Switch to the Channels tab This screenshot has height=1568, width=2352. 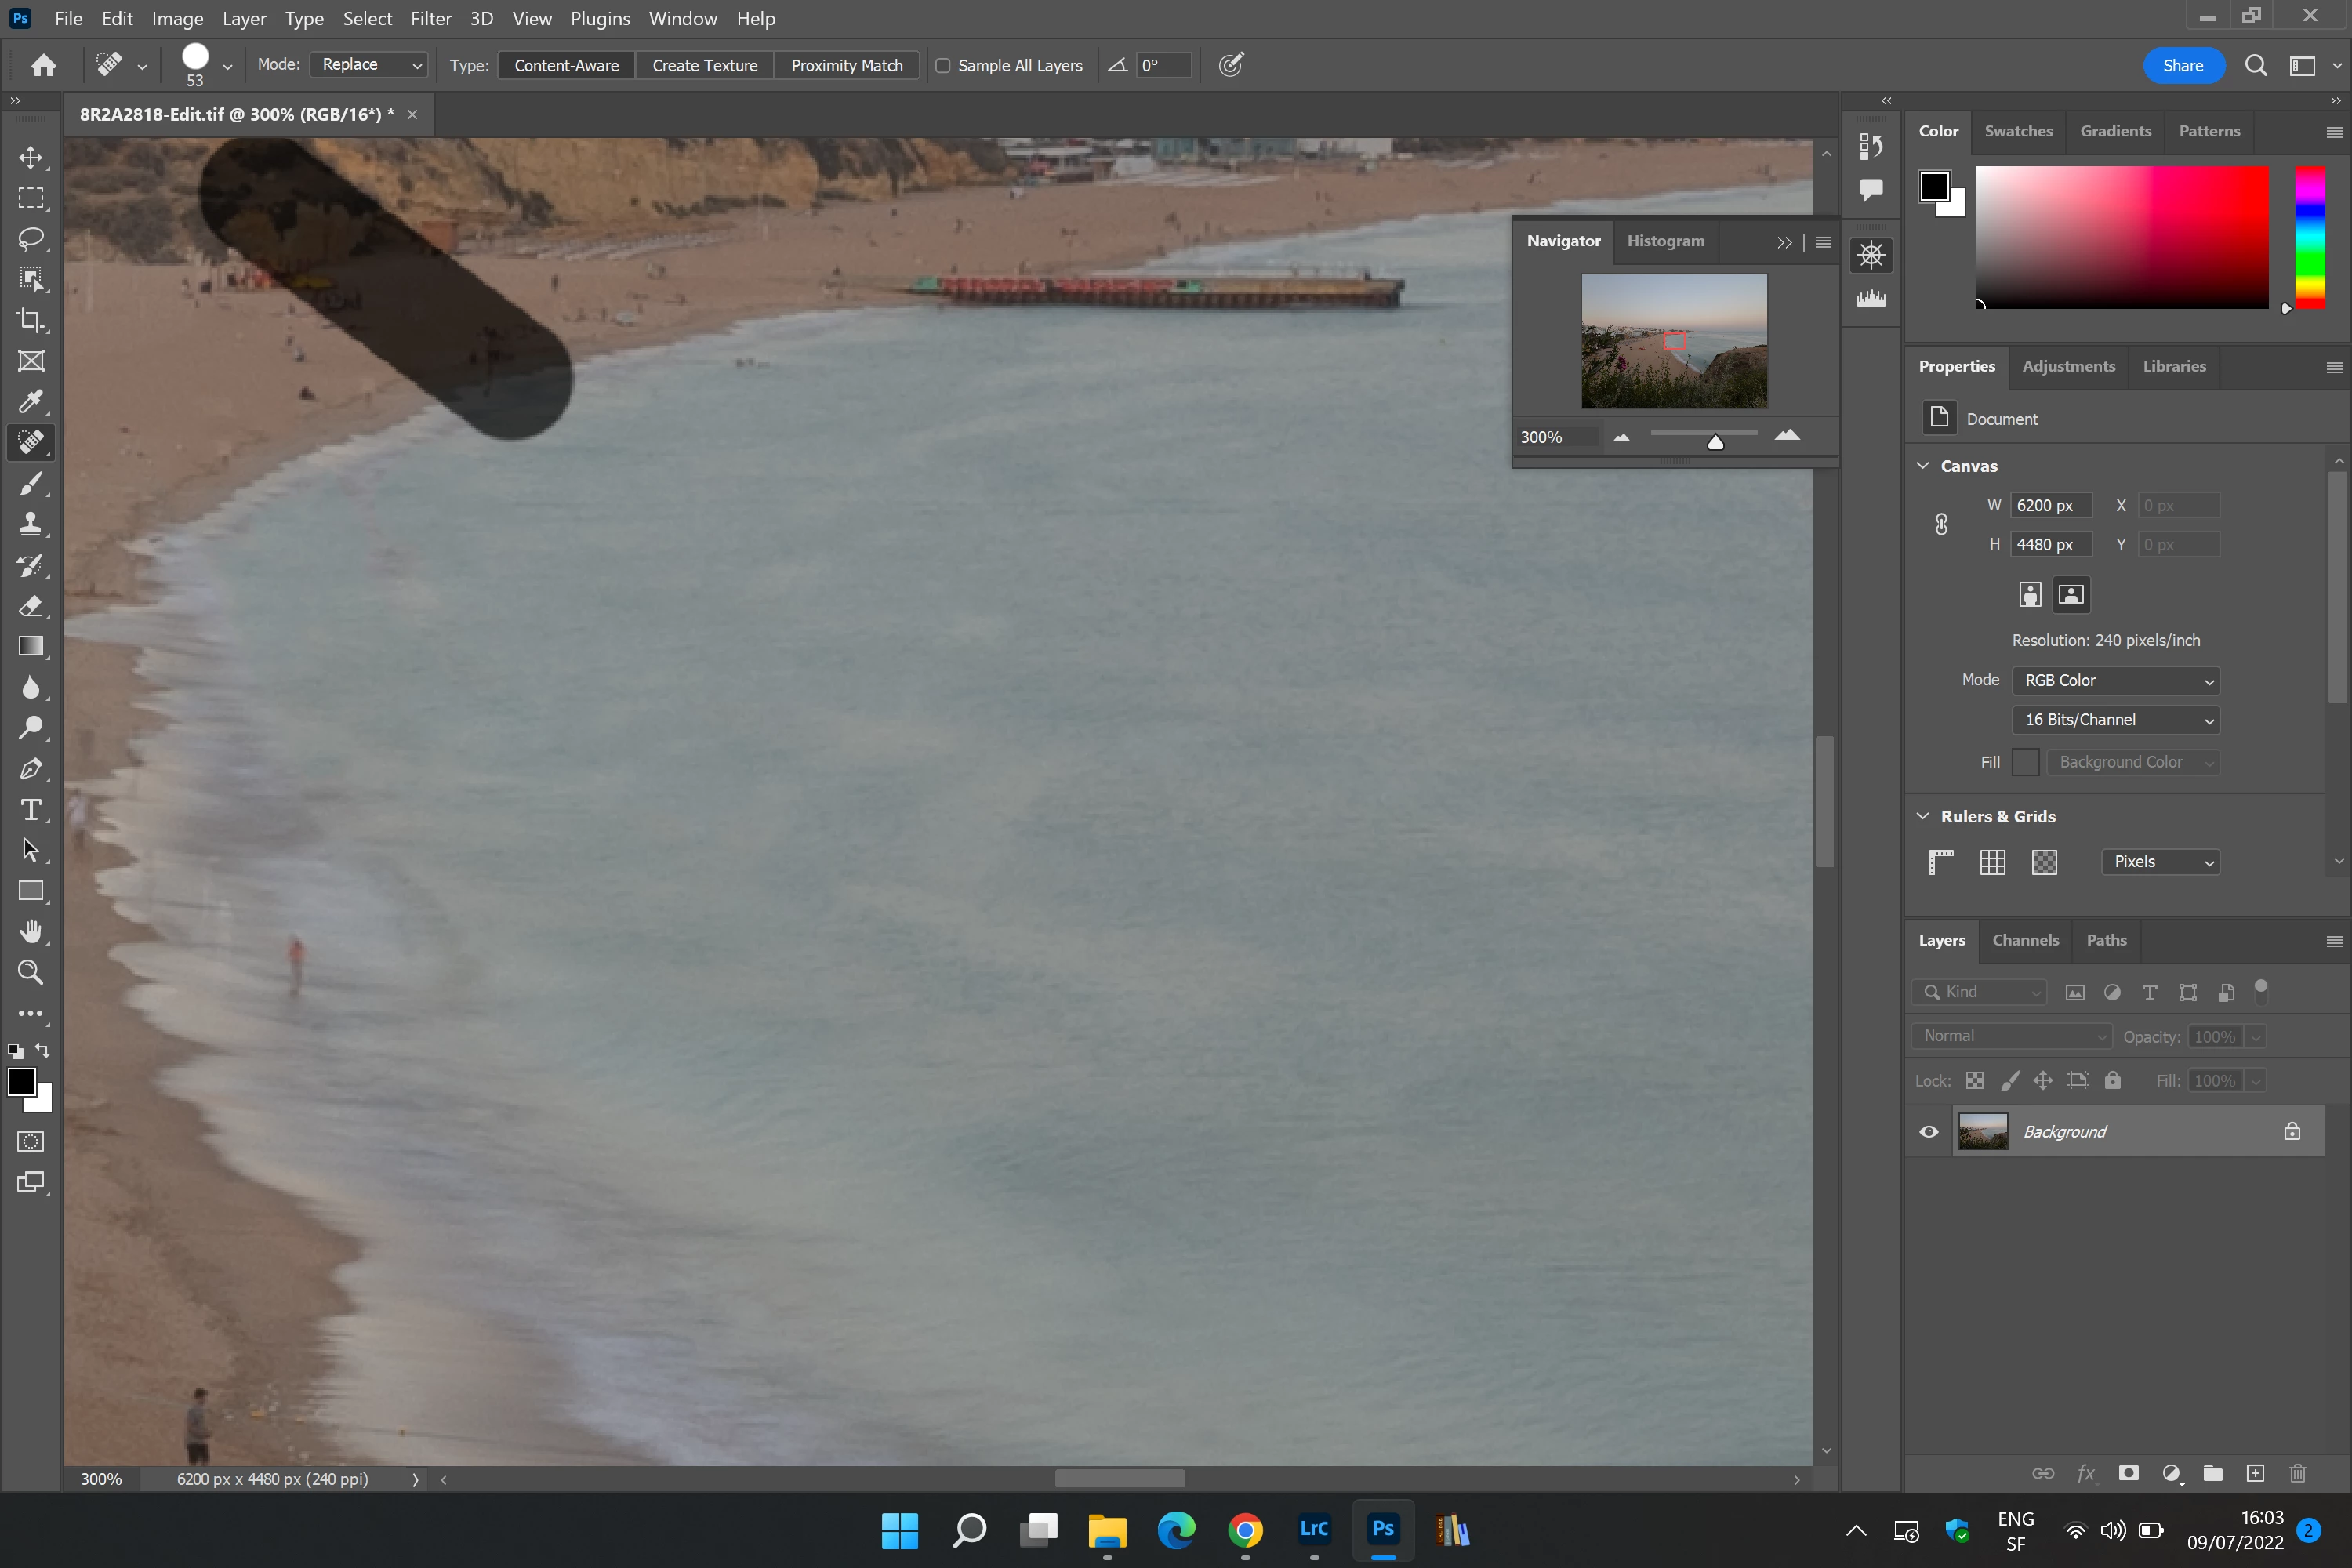pos(2025,940)
